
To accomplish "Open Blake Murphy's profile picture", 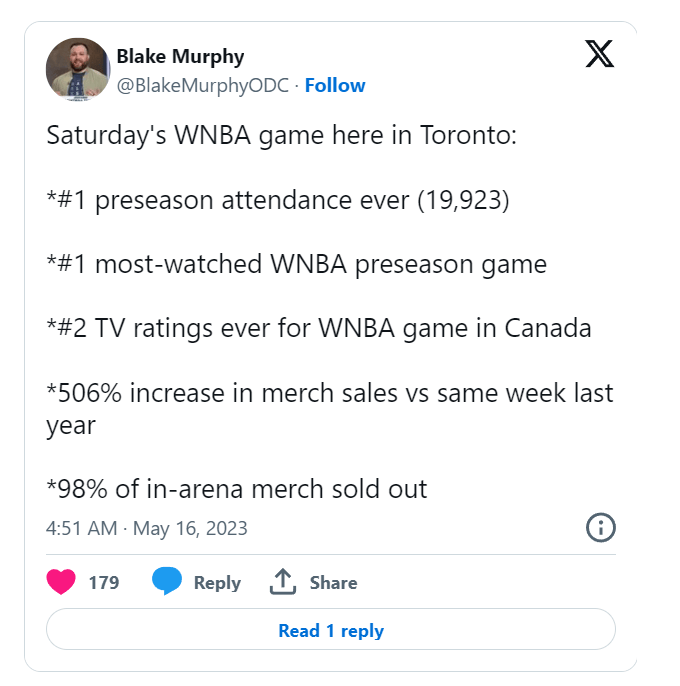I will click(x=78, y=69).
